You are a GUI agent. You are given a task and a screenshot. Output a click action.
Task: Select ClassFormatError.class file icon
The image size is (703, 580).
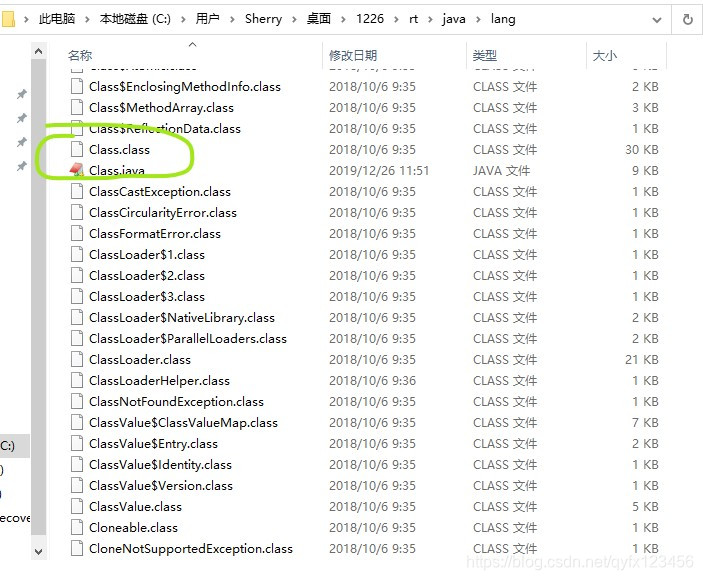coord(77,234)
